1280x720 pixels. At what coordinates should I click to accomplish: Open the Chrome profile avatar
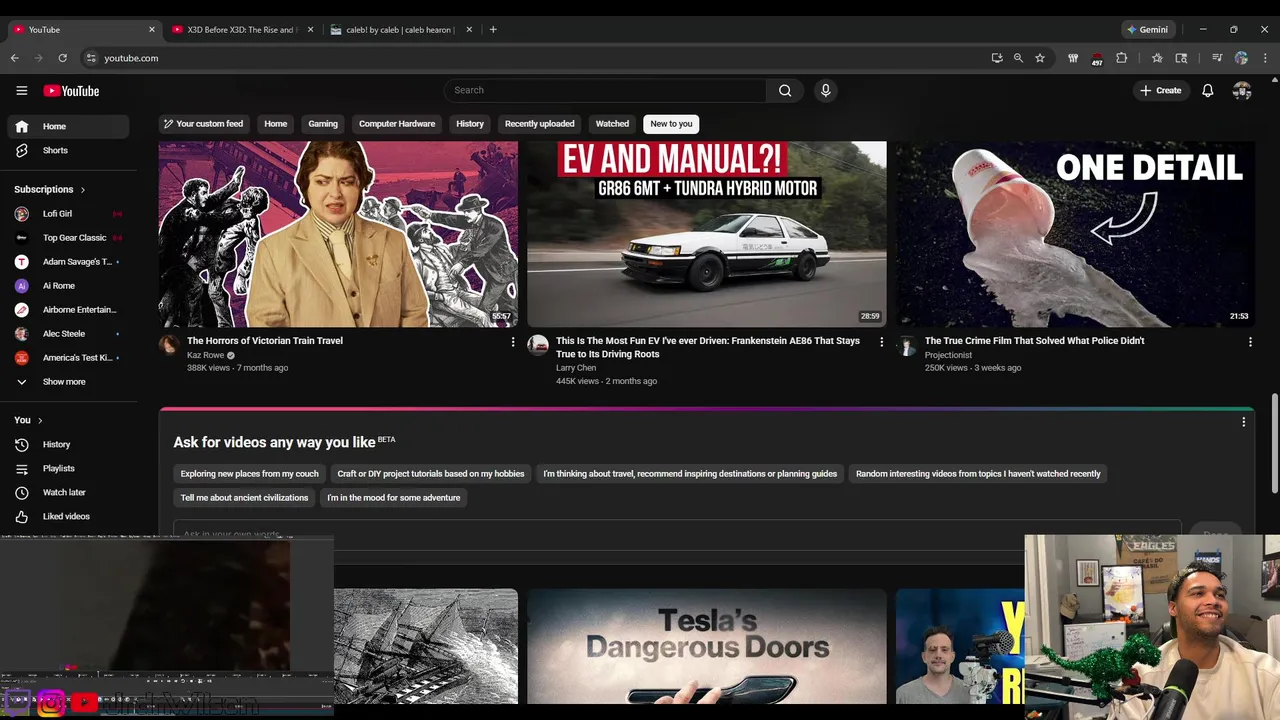point(1241,58)
